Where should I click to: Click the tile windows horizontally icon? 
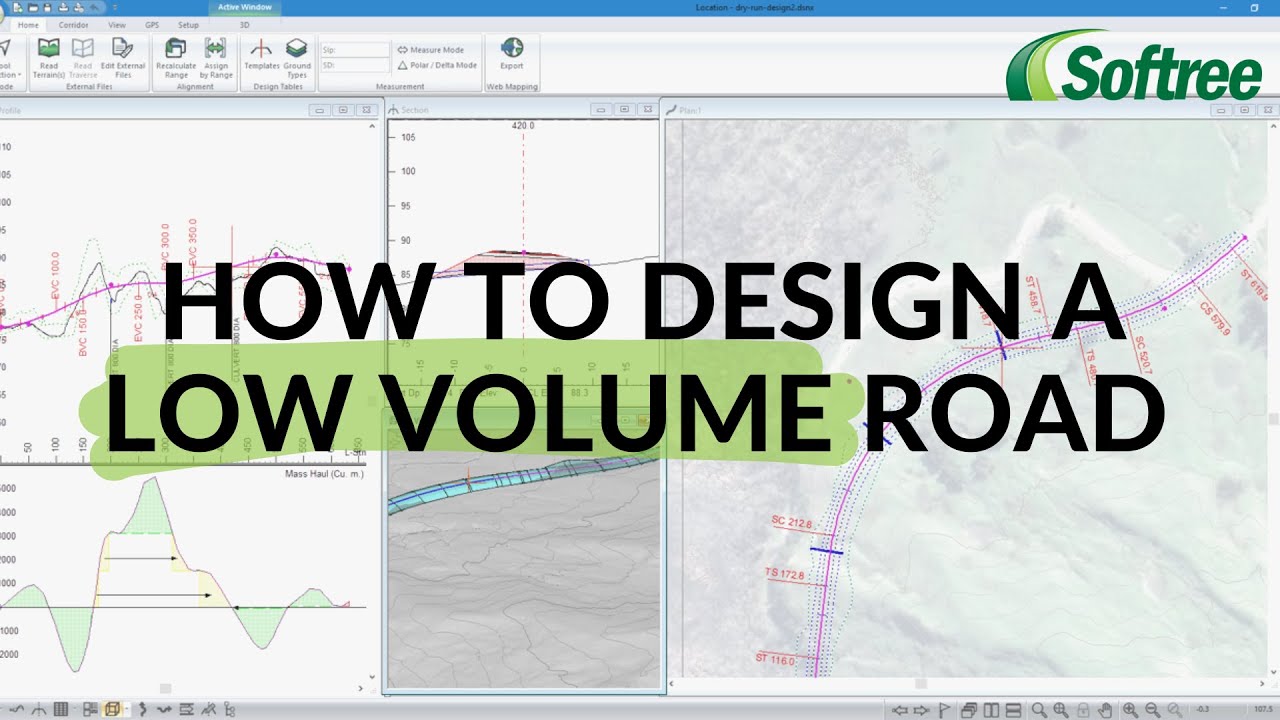[1013, 710]
